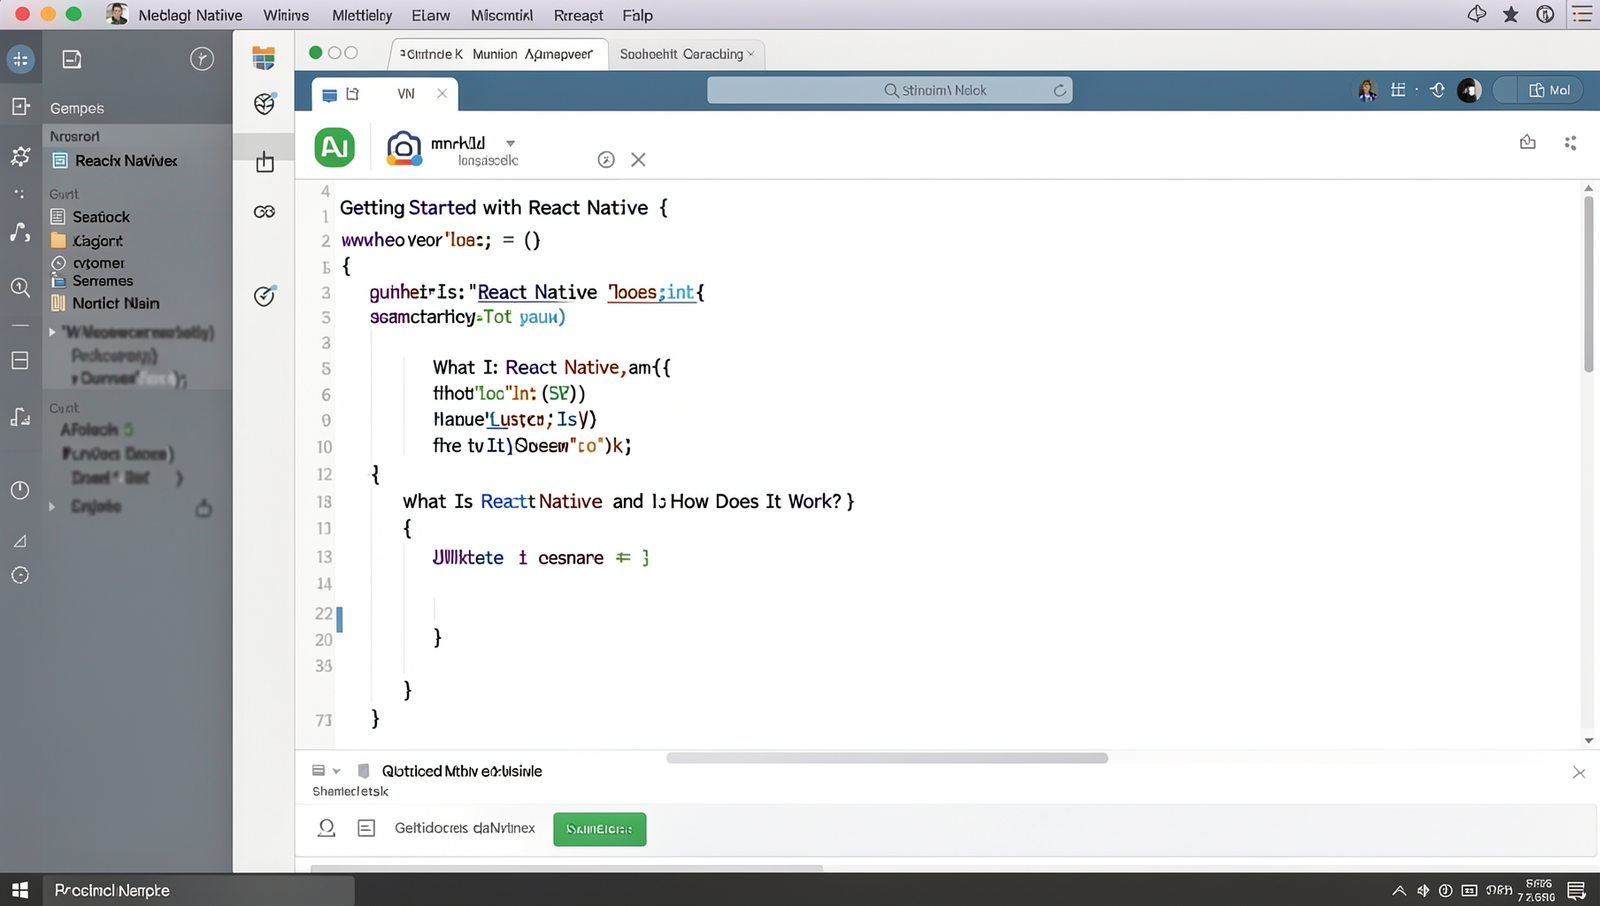This screenshot has width=1600, height=906.
Task: Click the share box icon in second rail
Action: 264,161
